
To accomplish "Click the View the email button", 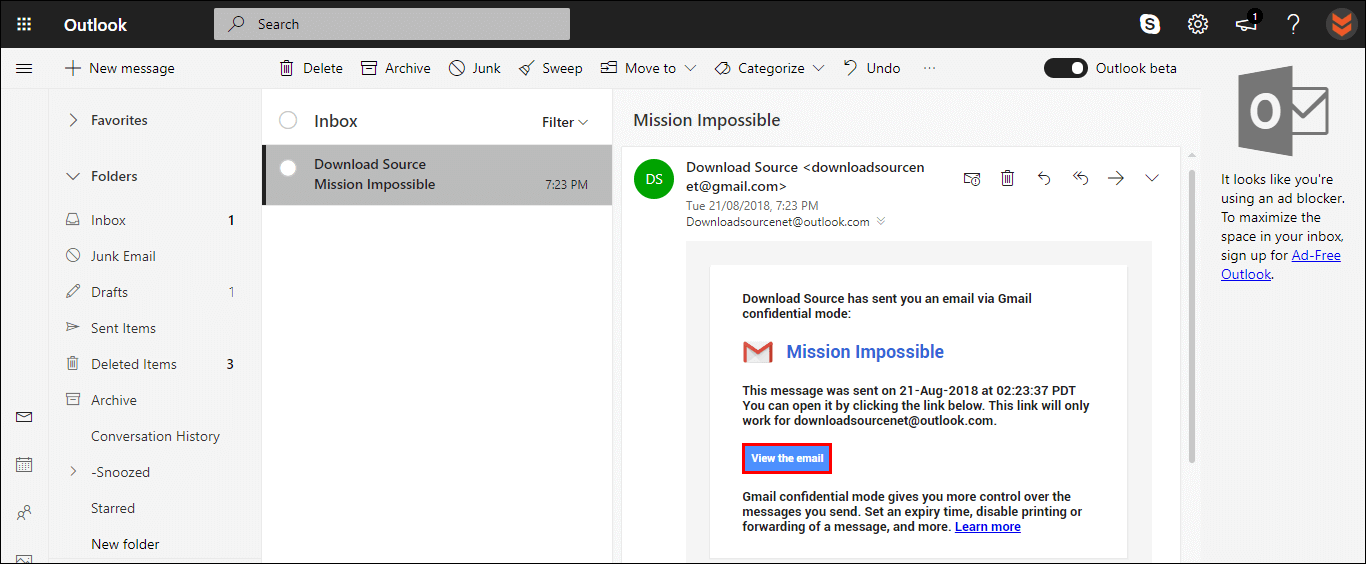I will tap(787, 458).
